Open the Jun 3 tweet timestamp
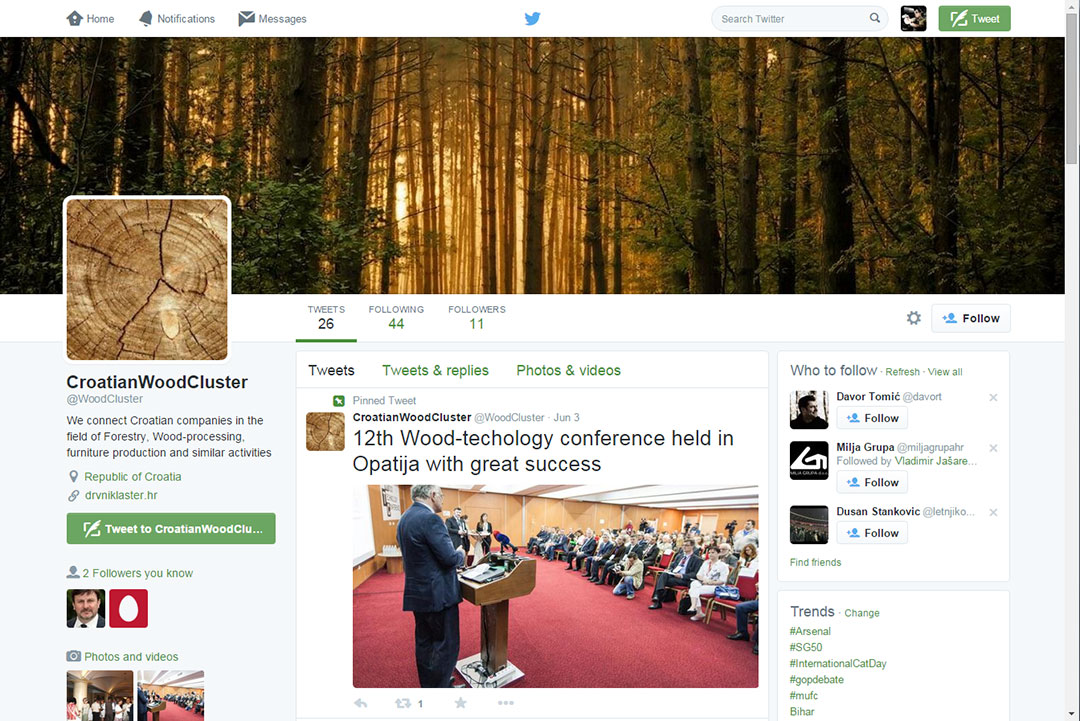1080x721 pixels. (566, 417)
